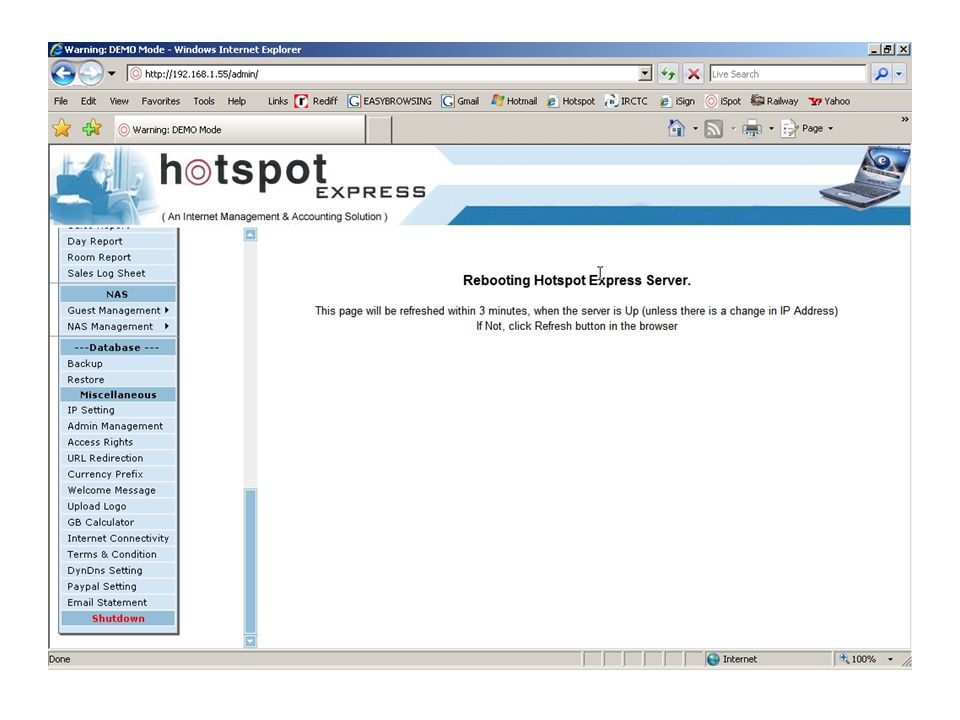960x720 pixels.
Task: Expand Guest Management submenu
Action: pyautogui.click(x=118, y=310)
